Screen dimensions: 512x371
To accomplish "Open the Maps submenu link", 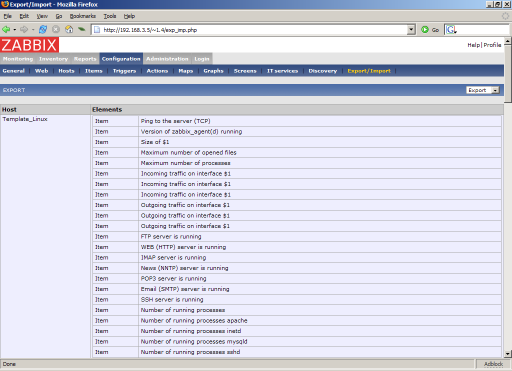I will pos(186,71).
